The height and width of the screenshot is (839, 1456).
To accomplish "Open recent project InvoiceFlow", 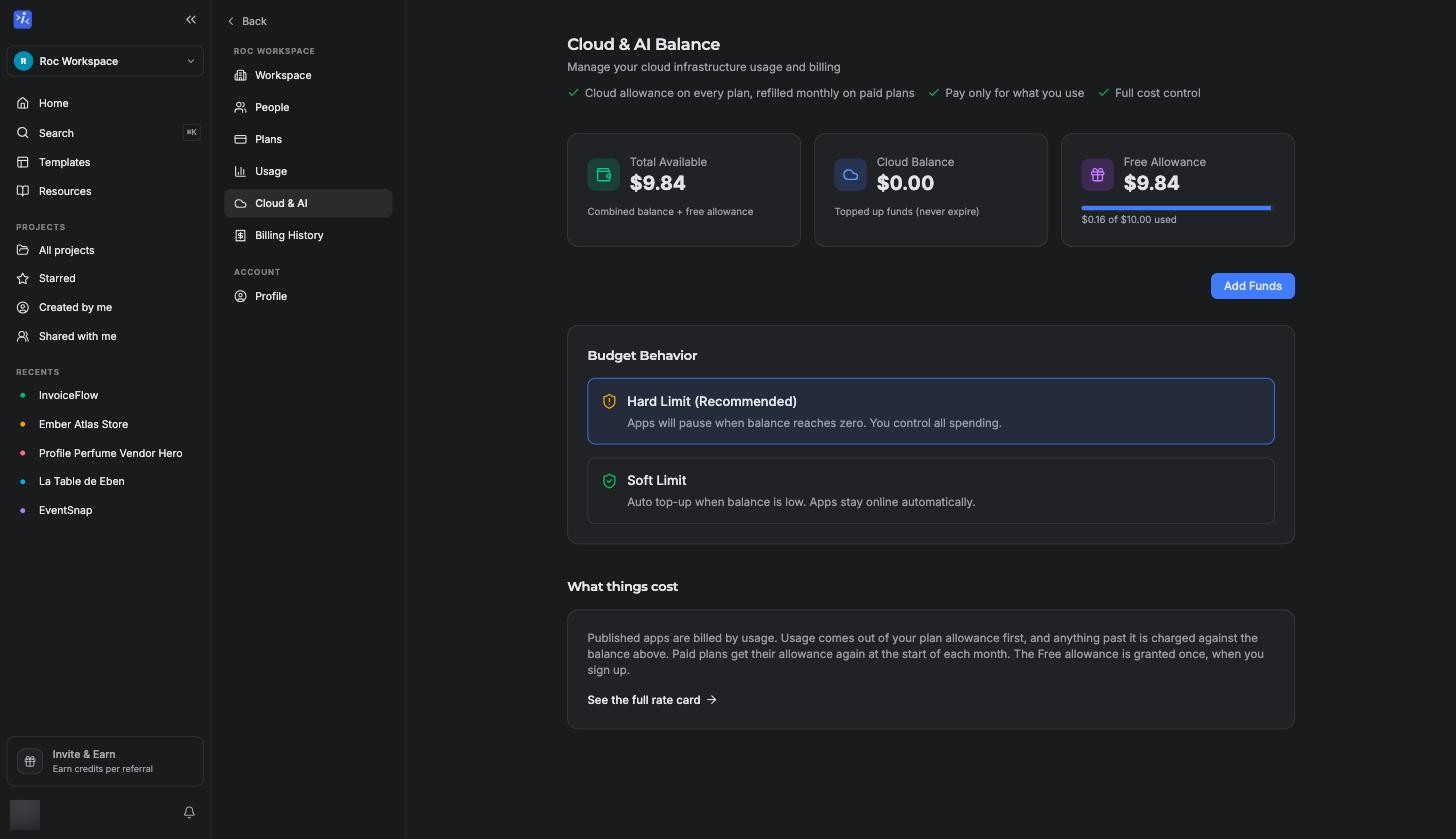I will tap(105, 395).
